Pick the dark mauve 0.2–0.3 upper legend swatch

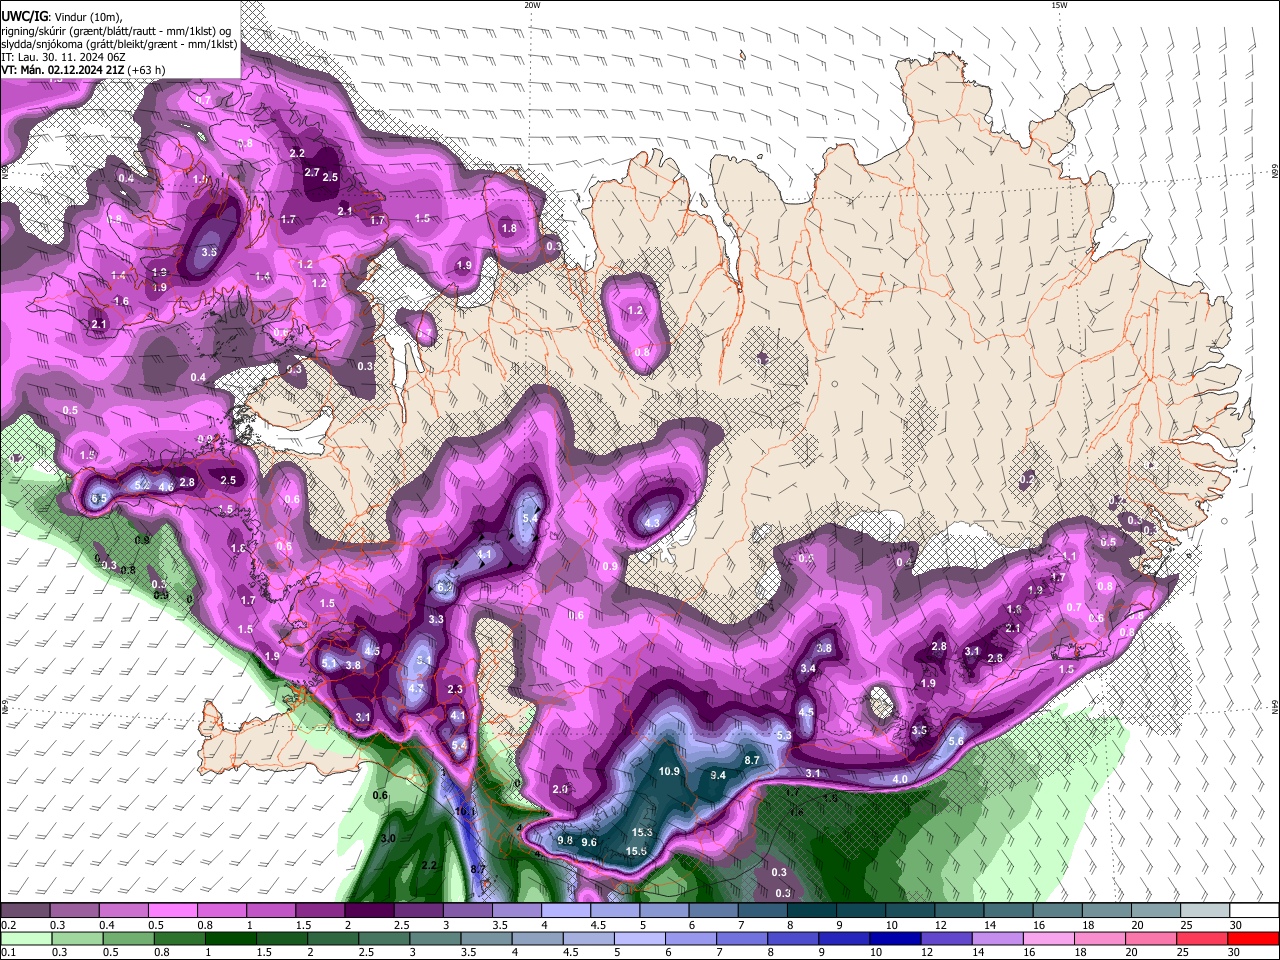point(27,911)
